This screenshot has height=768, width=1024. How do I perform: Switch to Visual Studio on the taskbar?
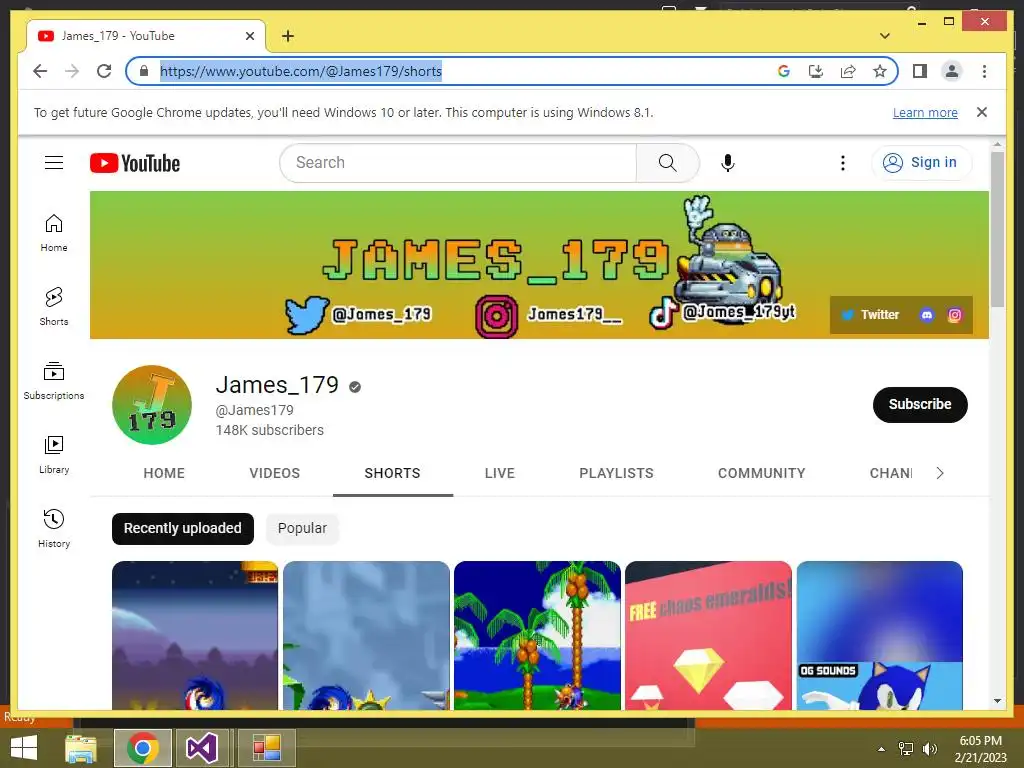(x=201, y=748)
